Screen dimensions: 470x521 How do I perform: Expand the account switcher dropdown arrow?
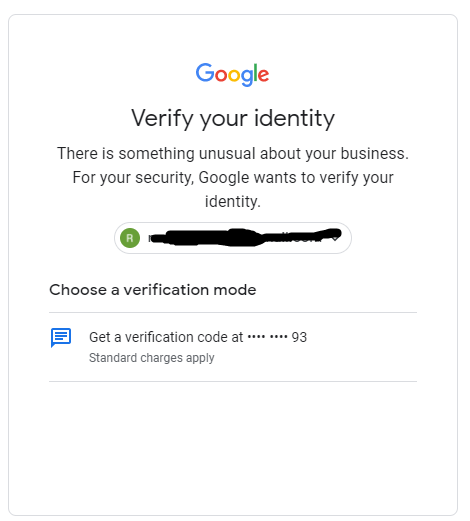click(x=335, y=239)
